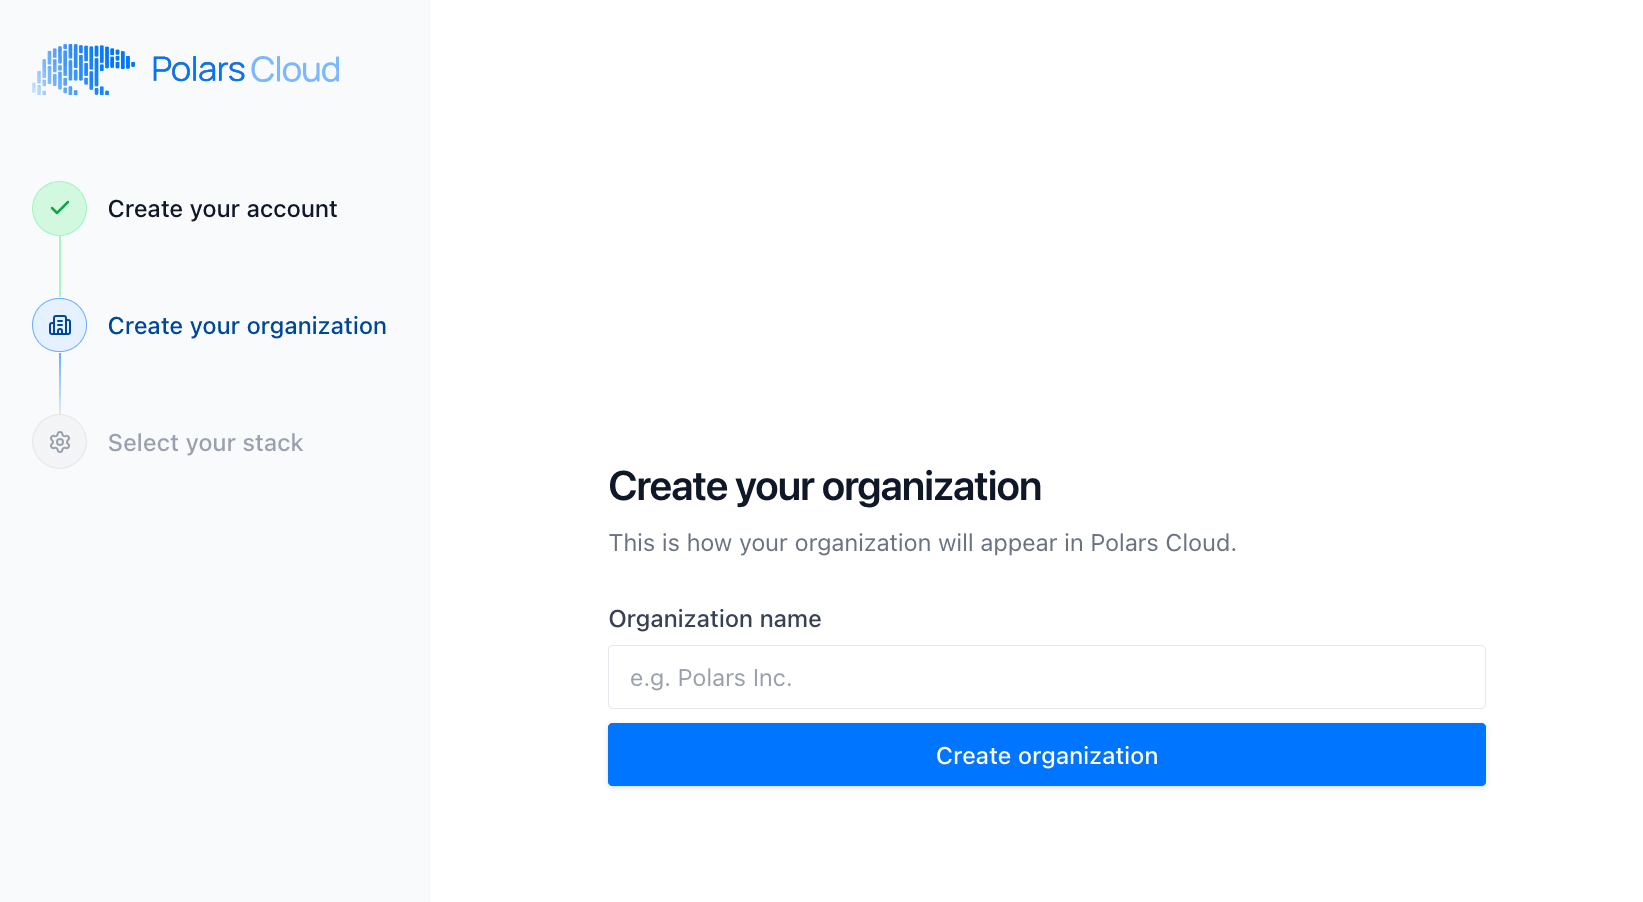1643x902 pixels.
Task: Click the organization building step icon
Action: [60, 325]
